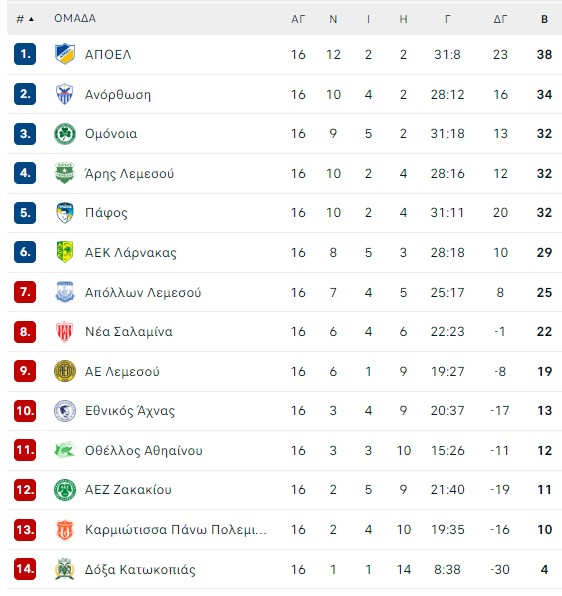Select the ΑΓ matches played column header

click(x=298, y=19)
